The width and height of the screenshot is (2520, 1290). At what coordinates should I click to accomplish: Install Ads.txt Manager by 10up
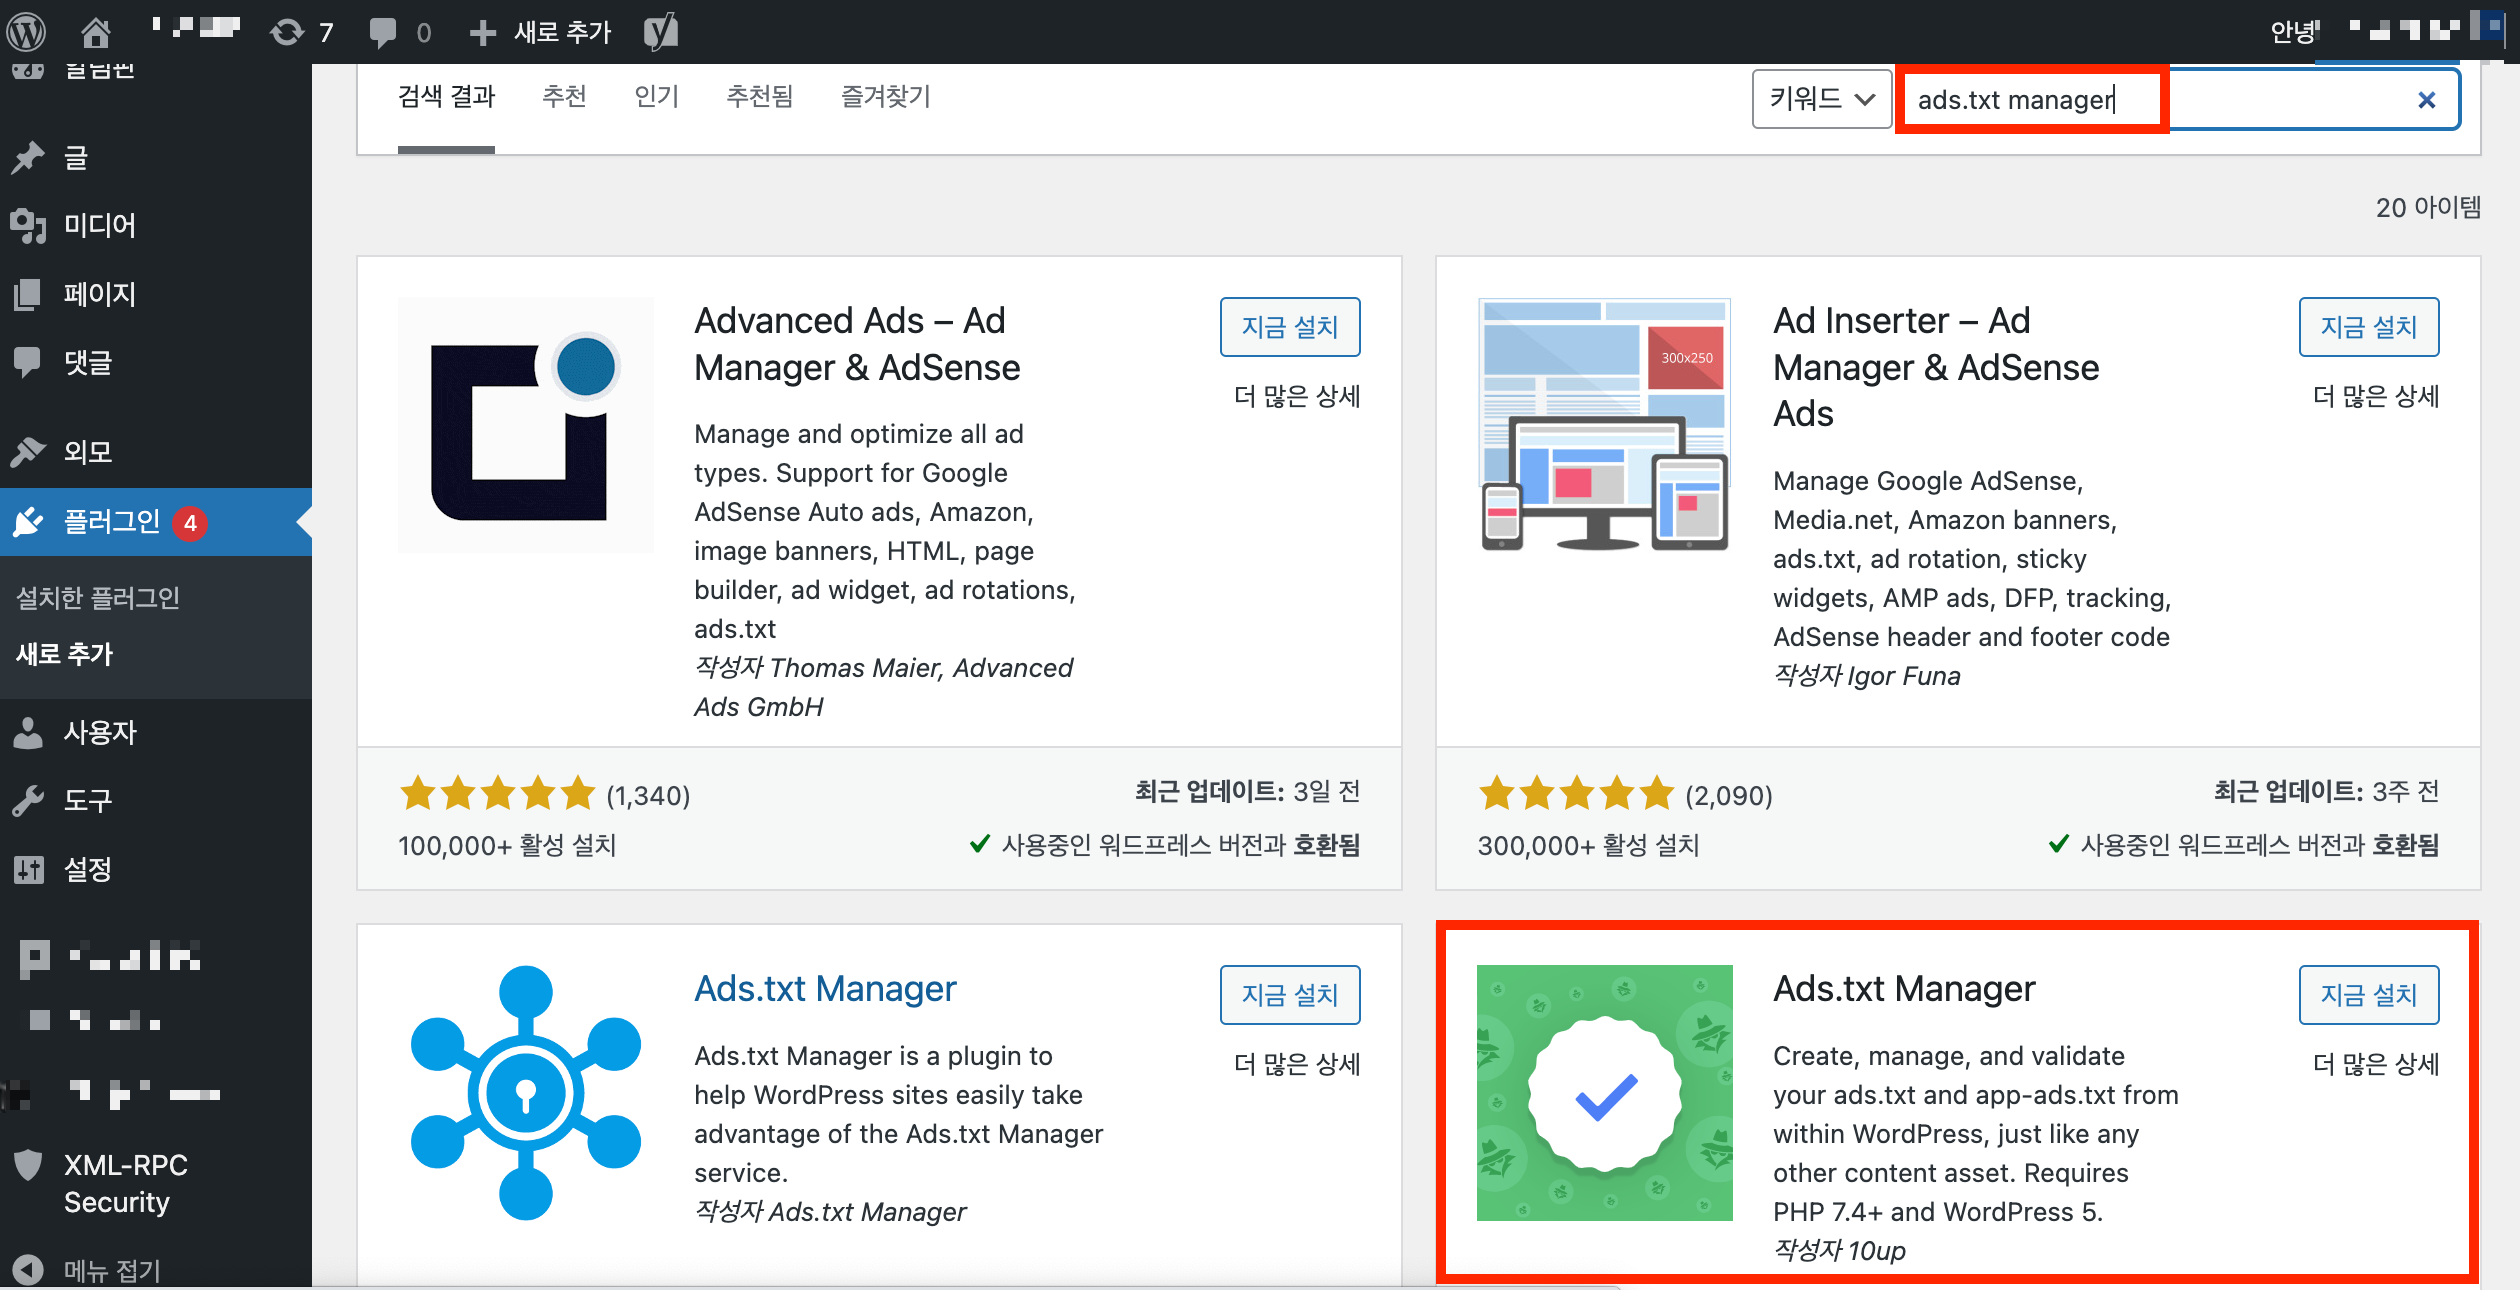[2368, 995]
